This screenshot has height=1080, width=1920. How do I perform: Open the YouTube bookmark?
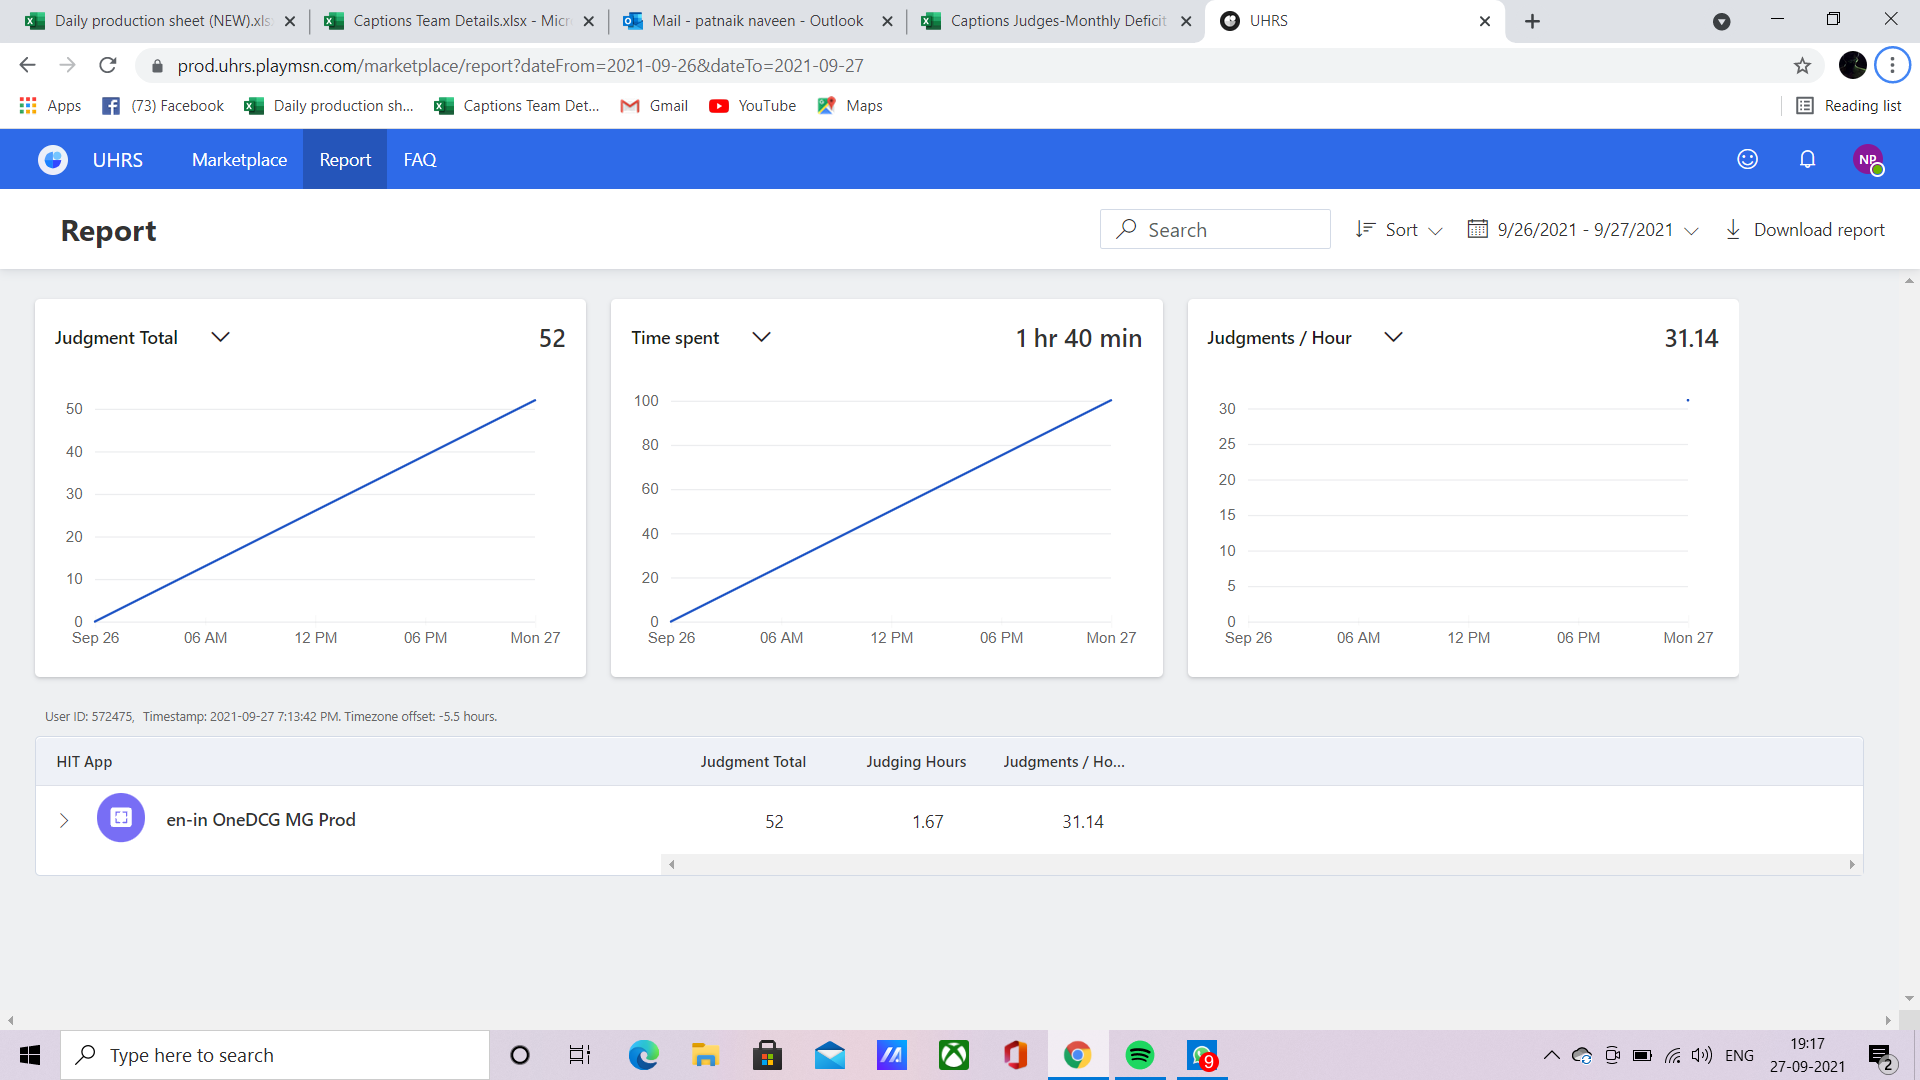[x=753, y=106]
